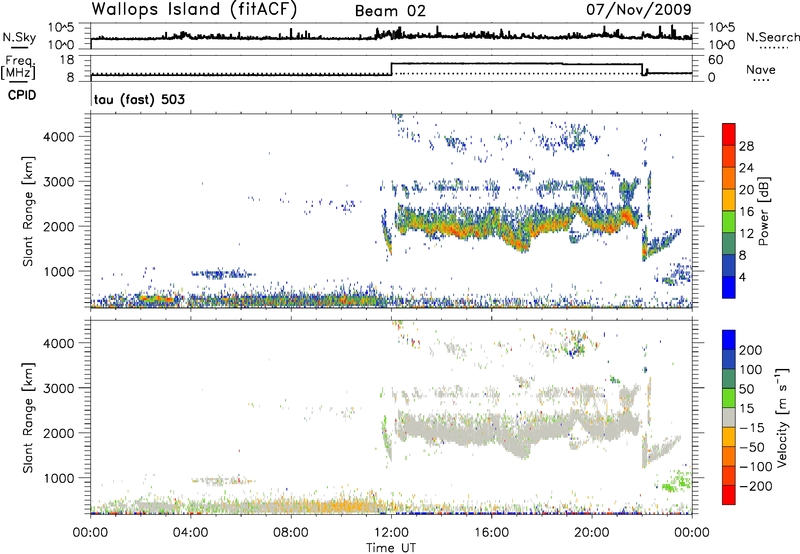800x554 pixels.
Task: Click the '4000' tick on power panel axis
Action: (x=58, y=137)
